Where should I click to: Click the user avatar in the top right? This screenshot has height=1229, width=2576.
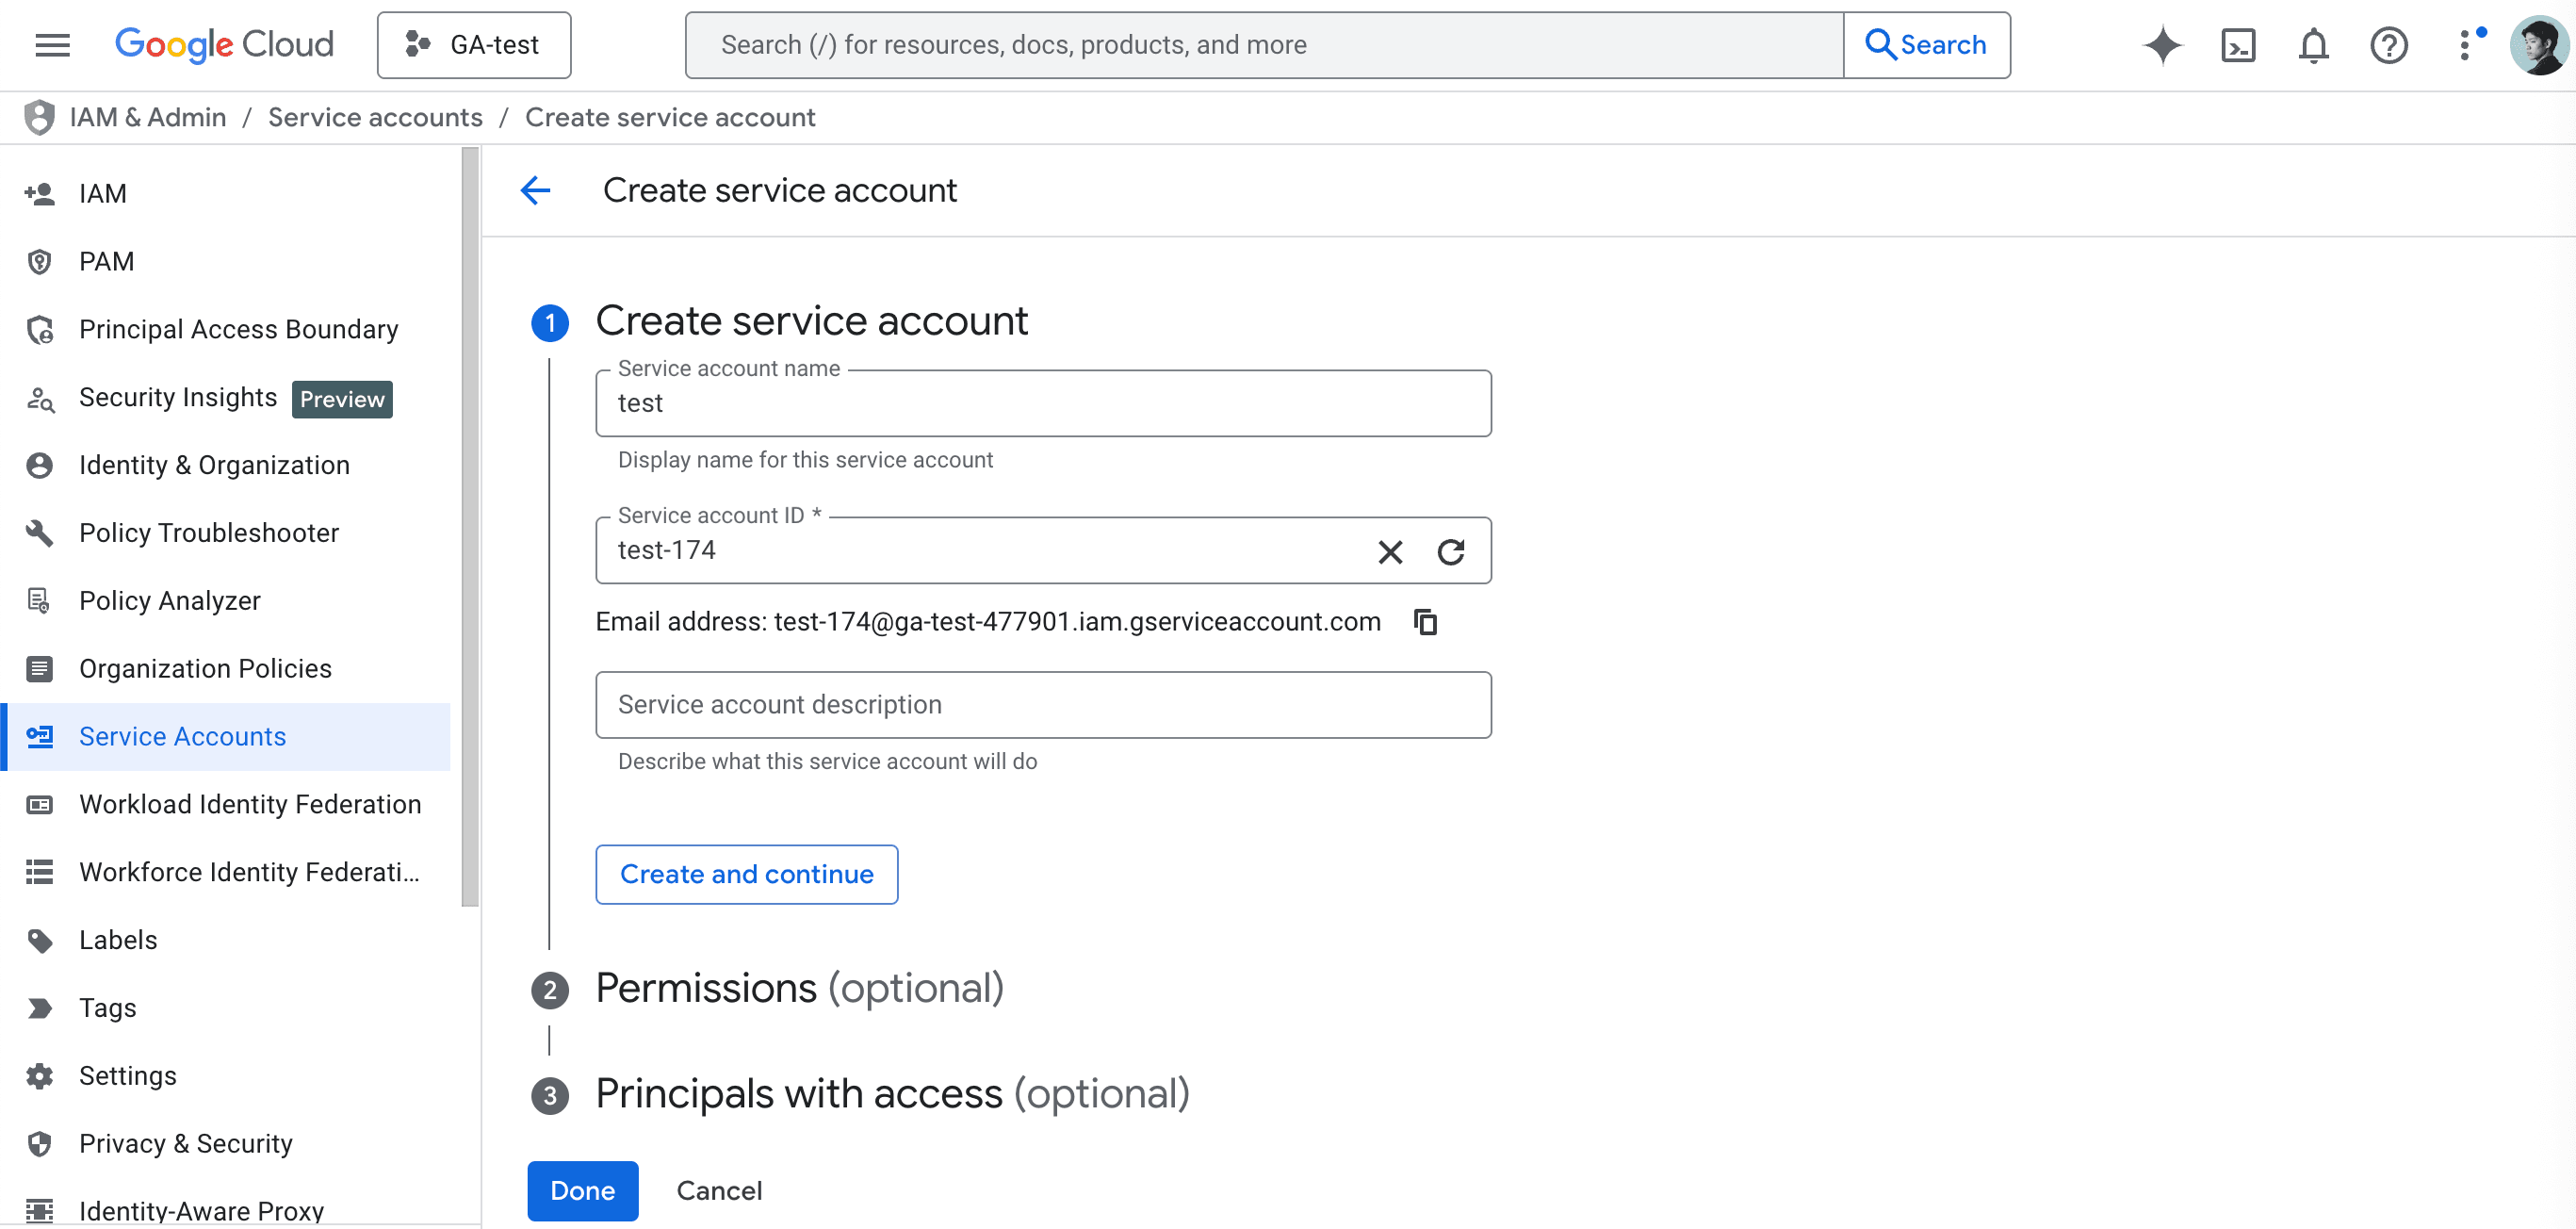(x=2538, y=44)
